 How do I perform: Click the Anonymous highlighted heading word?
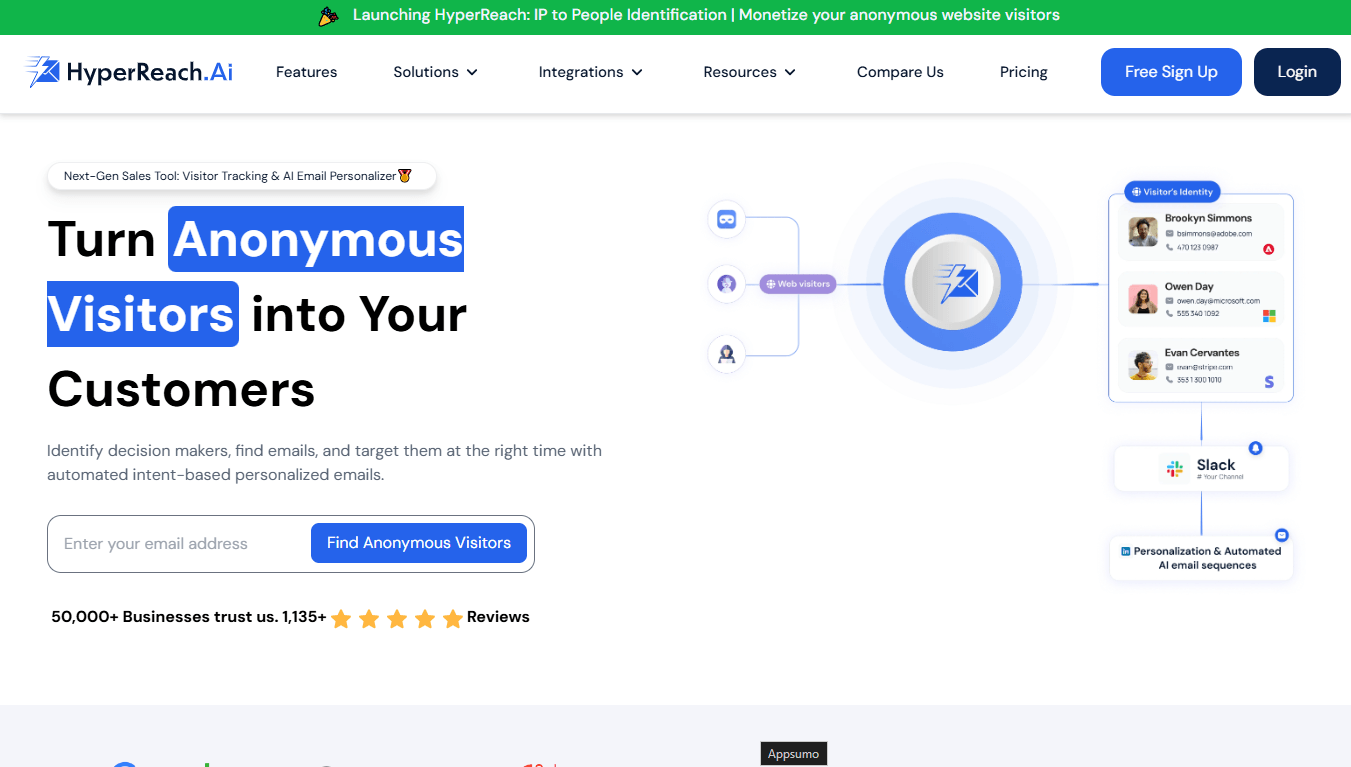point(316,239)
